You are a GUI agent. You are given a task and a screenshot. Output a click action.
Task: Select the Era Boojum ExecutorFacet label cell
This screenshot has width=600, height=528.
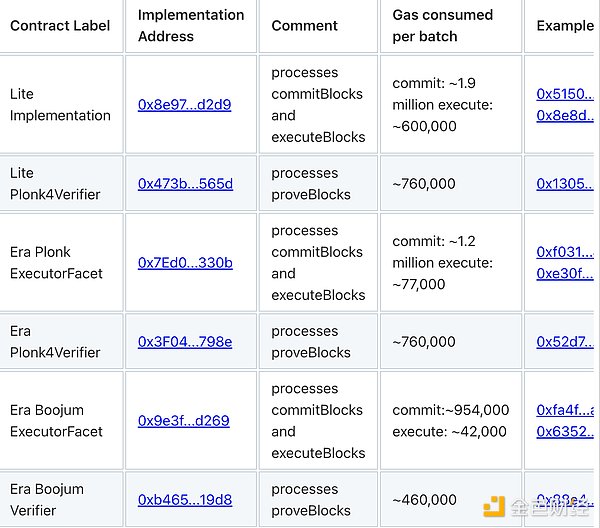pyautogui.click(x=56, y=420)
